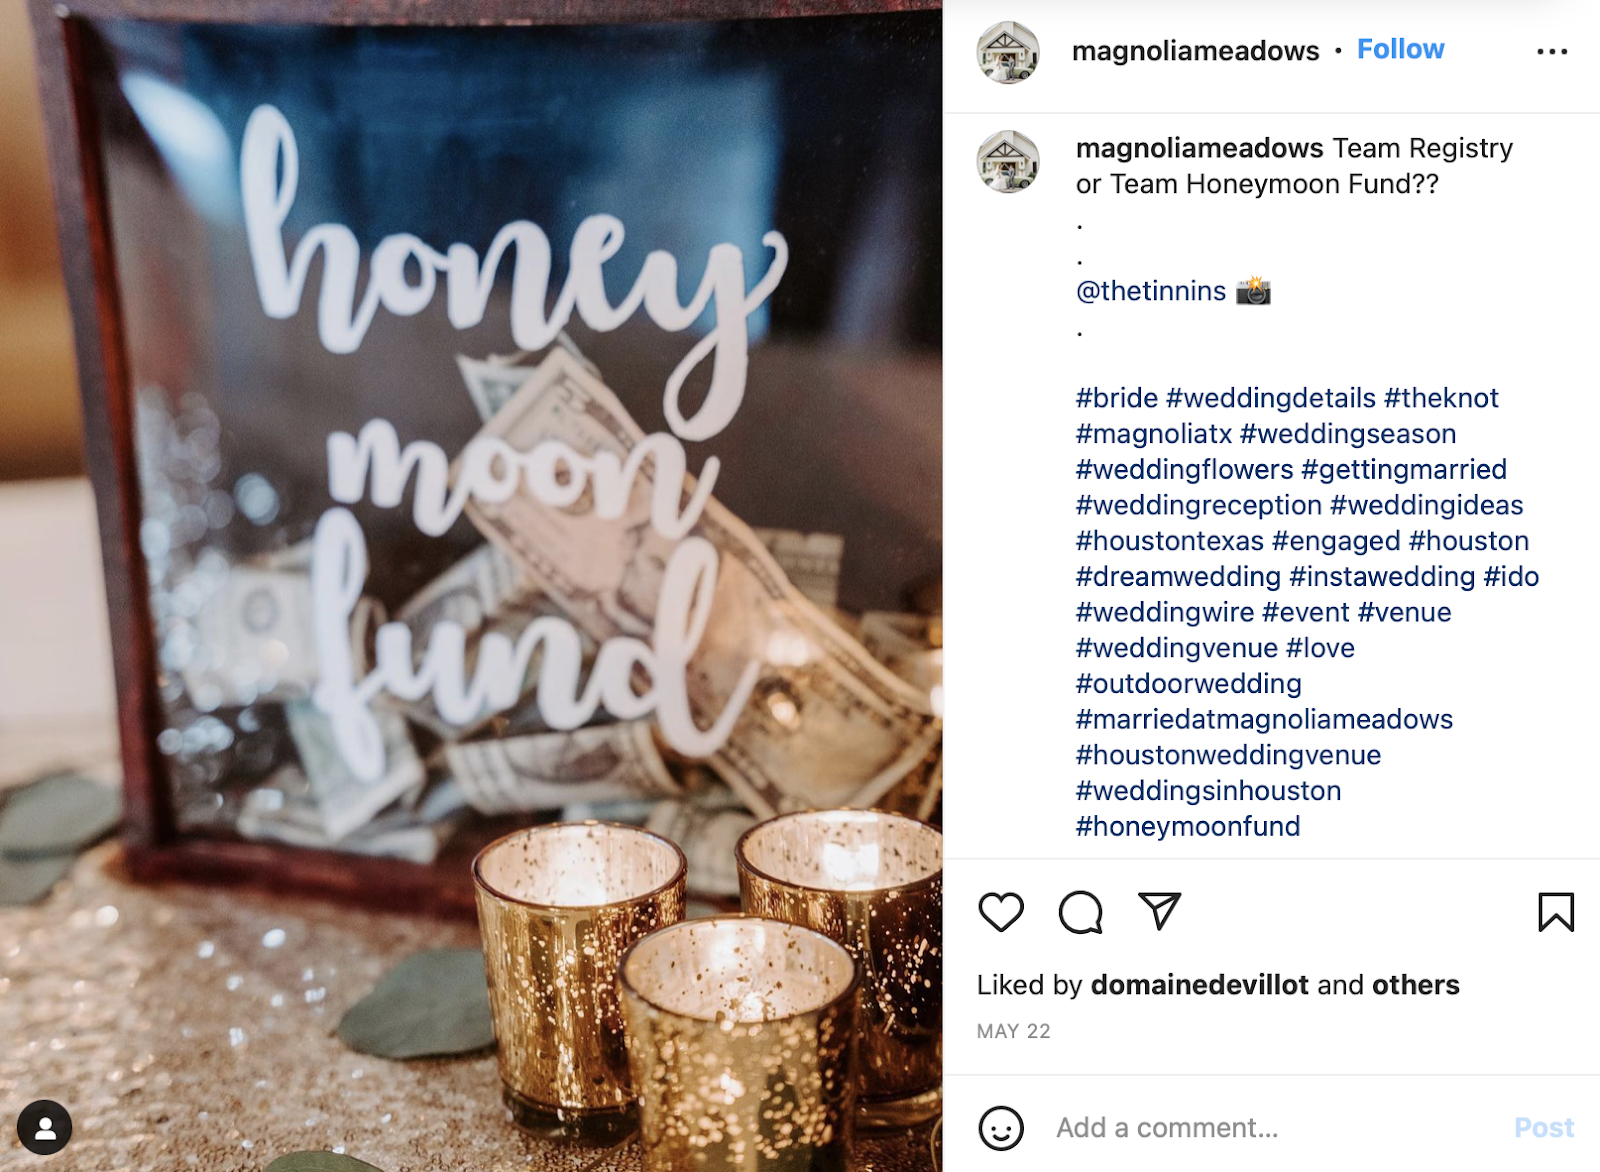Click the magnoliameadows username in the header
The height and width of the screenshot is (1172, 1600).
pyautogui.click(x=1195, y=51)
